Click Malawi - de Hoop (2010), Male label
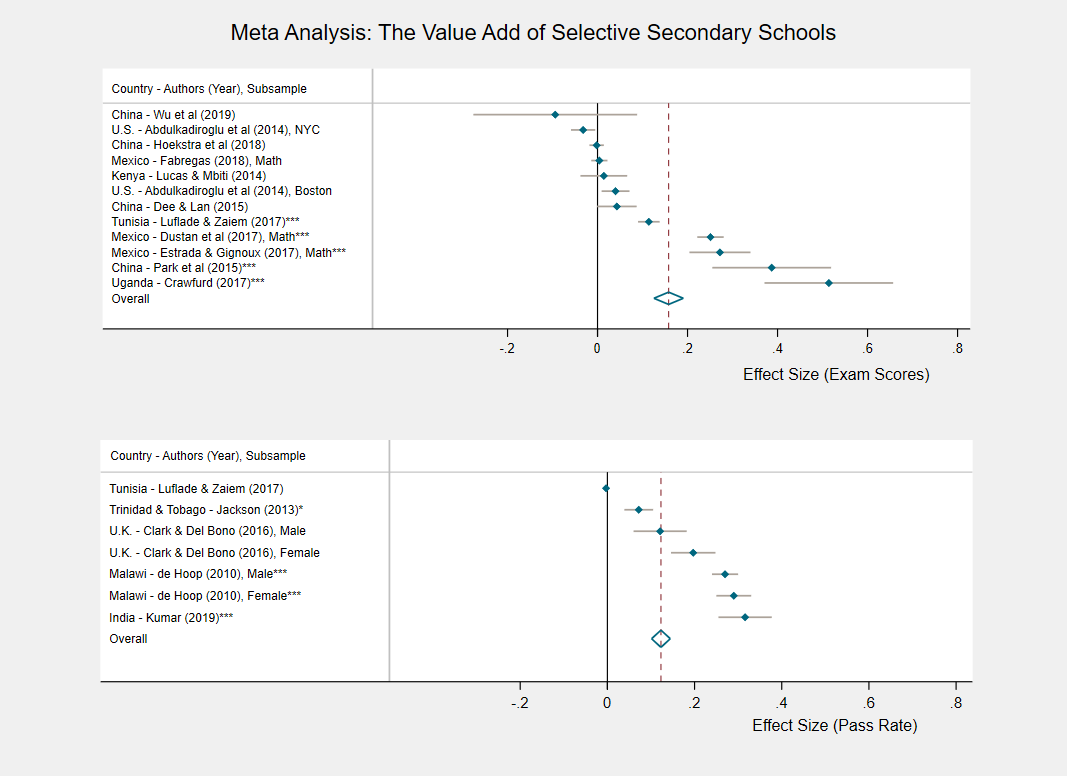The height and width of the screenshot is (776, 1067). (x=198, y=574)
